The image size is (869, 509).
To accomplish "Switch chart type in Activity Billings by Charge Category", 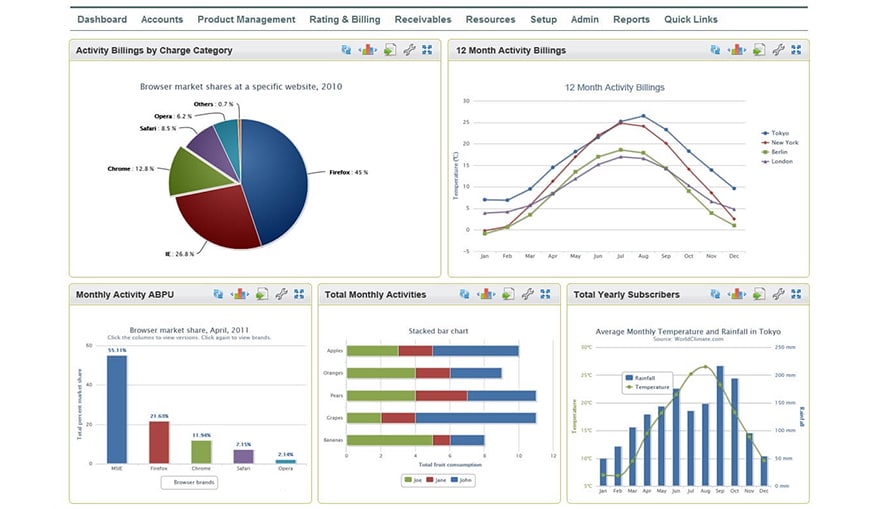I will click(x=367, y=50).
